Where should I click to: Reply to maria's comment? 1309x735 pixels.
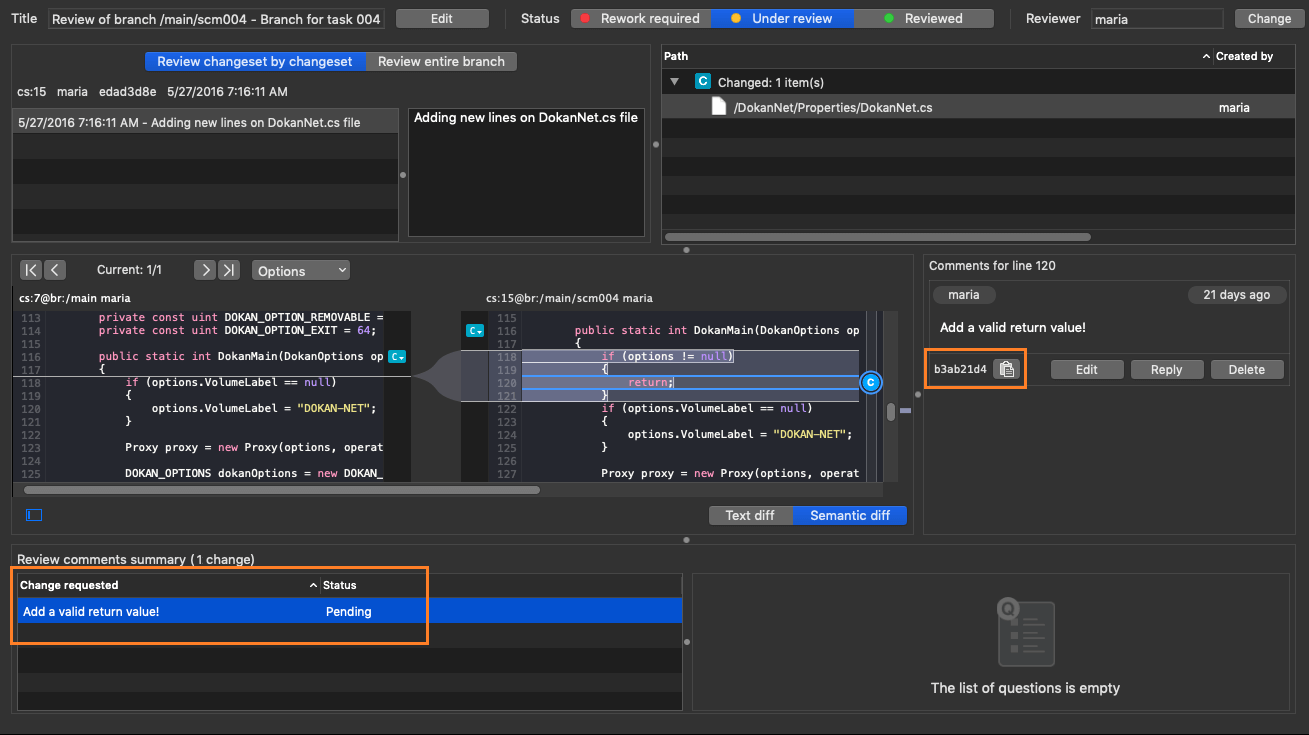(1166, 369)
